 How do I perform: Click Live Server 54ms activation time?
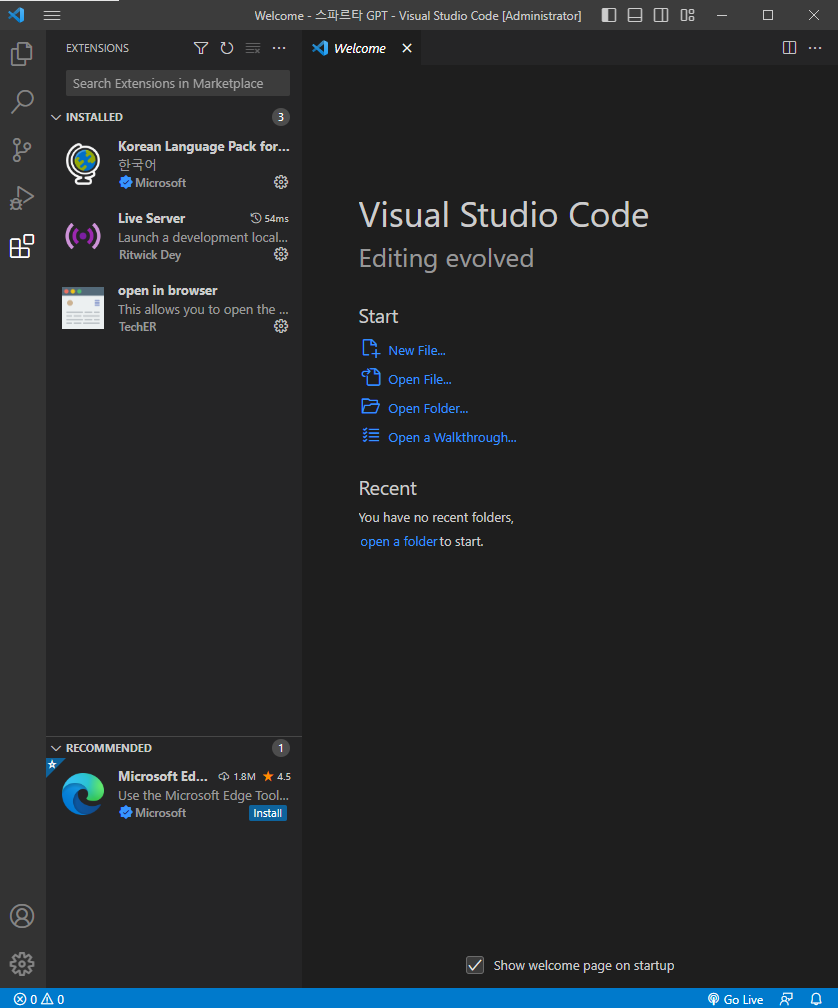pos(270,219)
